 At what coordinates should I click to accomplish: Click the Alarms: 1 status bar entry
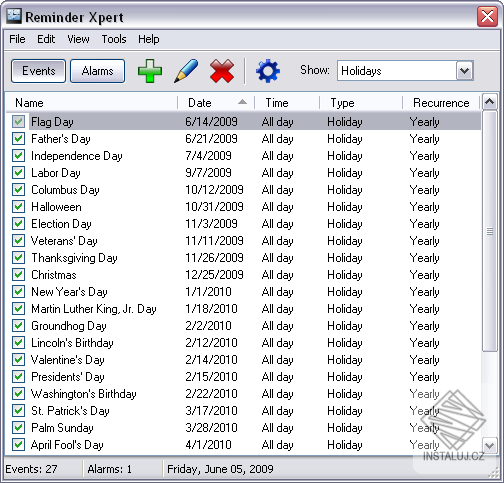tap(109, 469)
